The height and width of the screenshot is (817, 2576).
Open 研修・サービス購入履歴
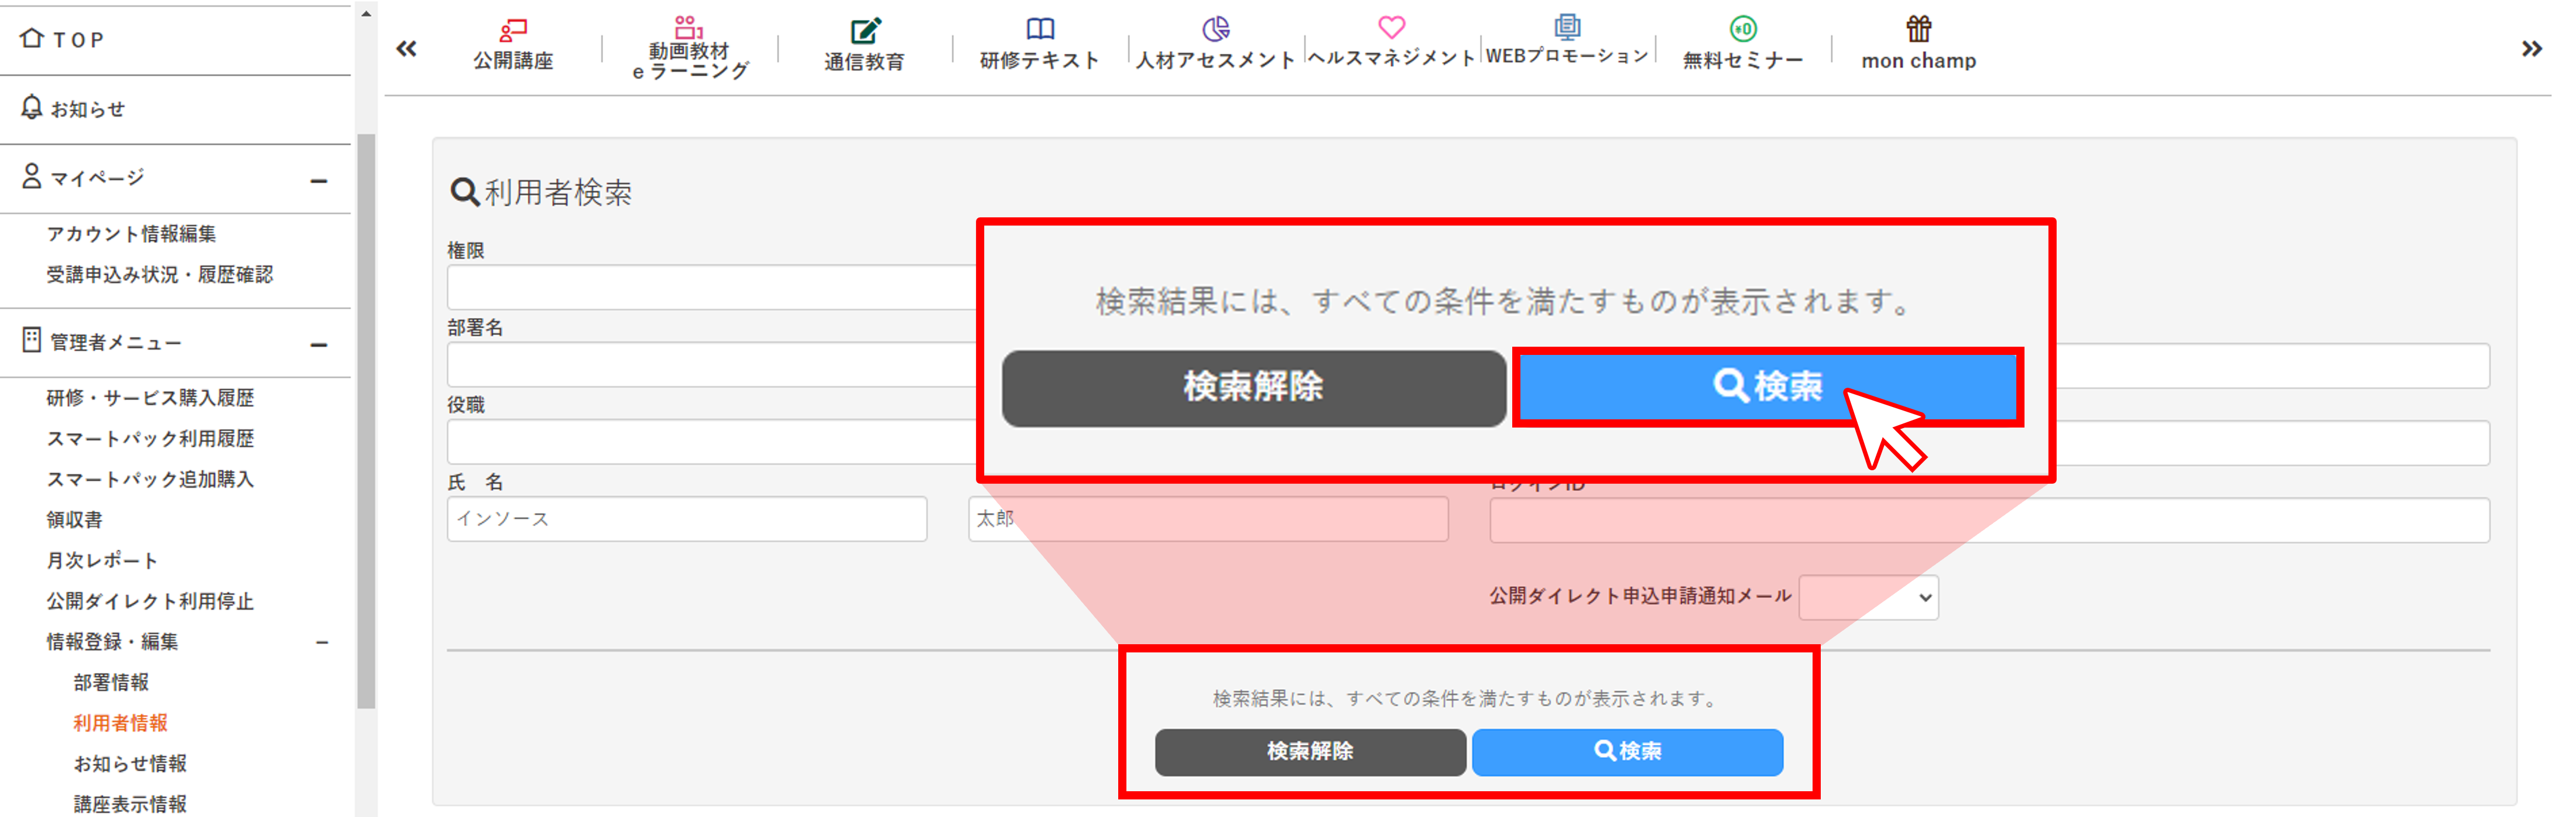[x=150, y=397]
